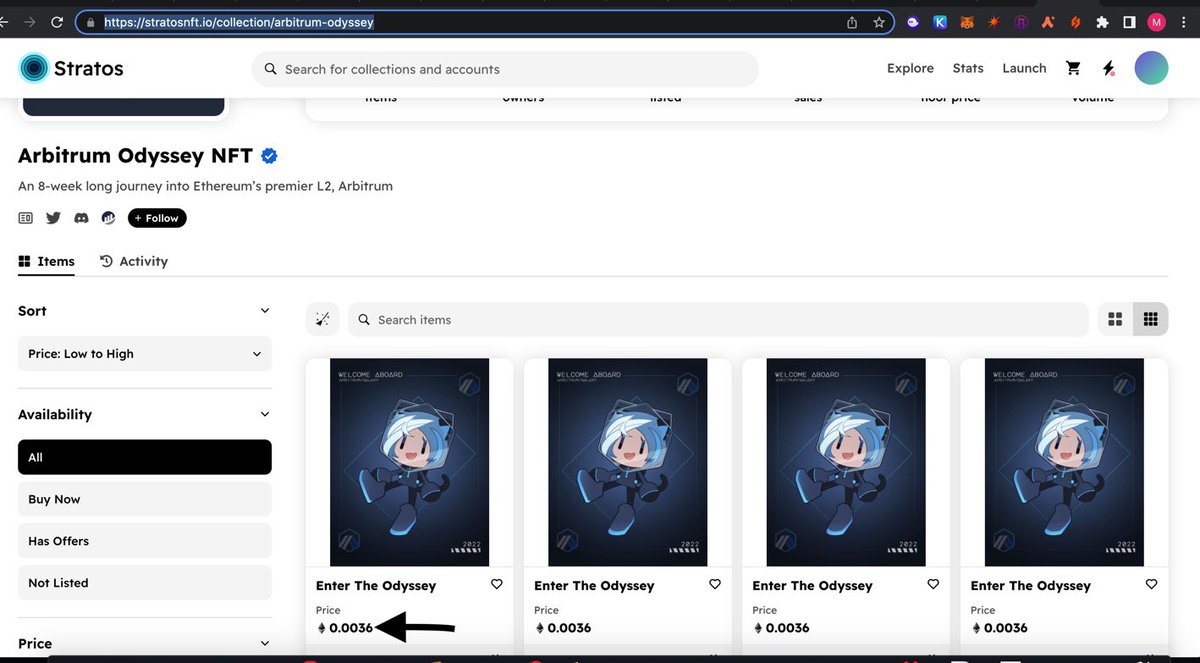Open the gradient account avatar on Stratos
The height and width of the screenshot is (663, 1200).
click(1151, 68)
